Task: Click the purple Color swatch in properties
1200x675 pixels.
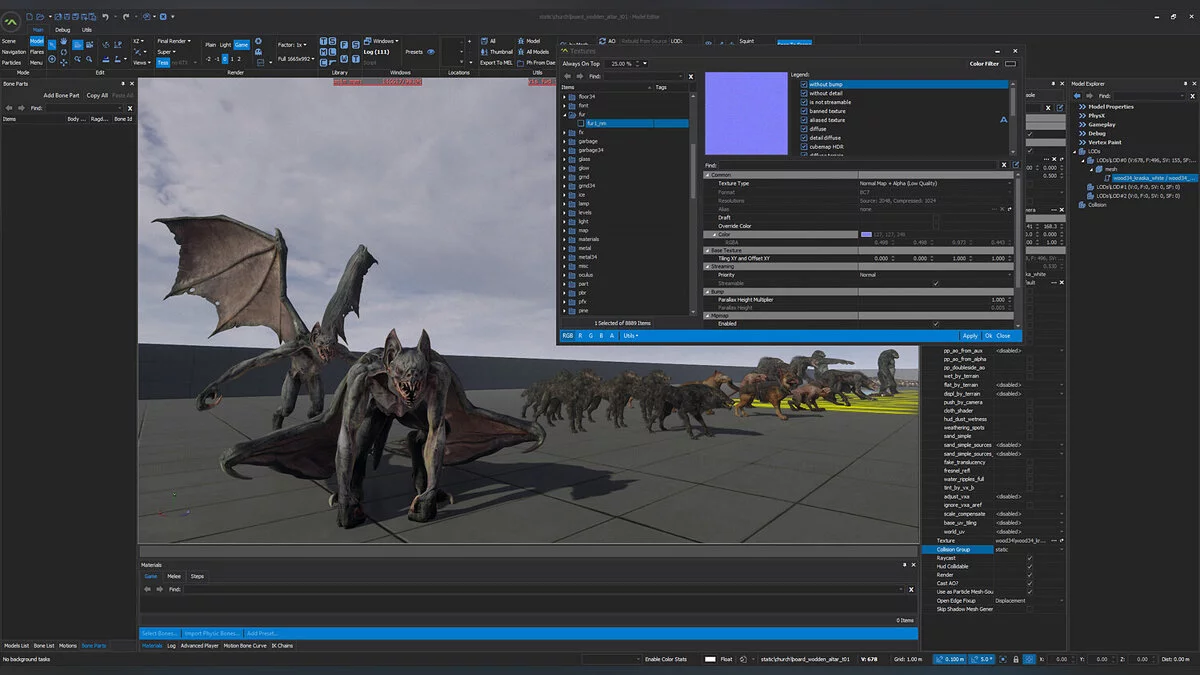Action: coord(866,234)
